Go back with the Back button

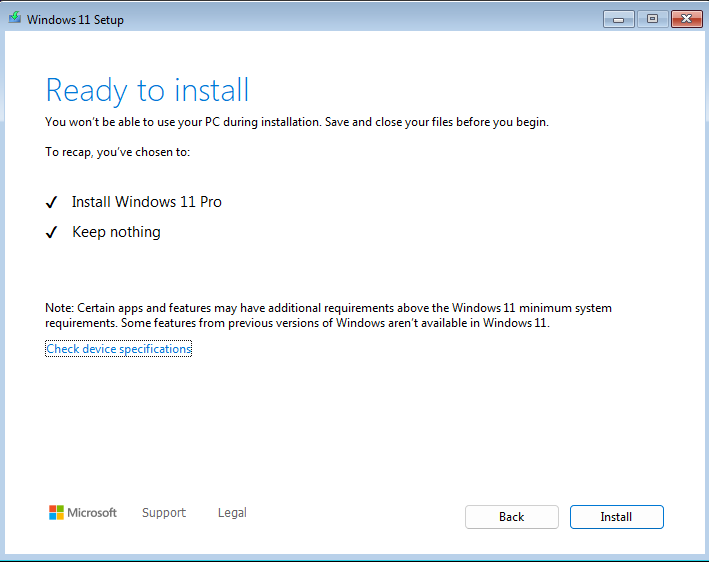coord(511,517)
